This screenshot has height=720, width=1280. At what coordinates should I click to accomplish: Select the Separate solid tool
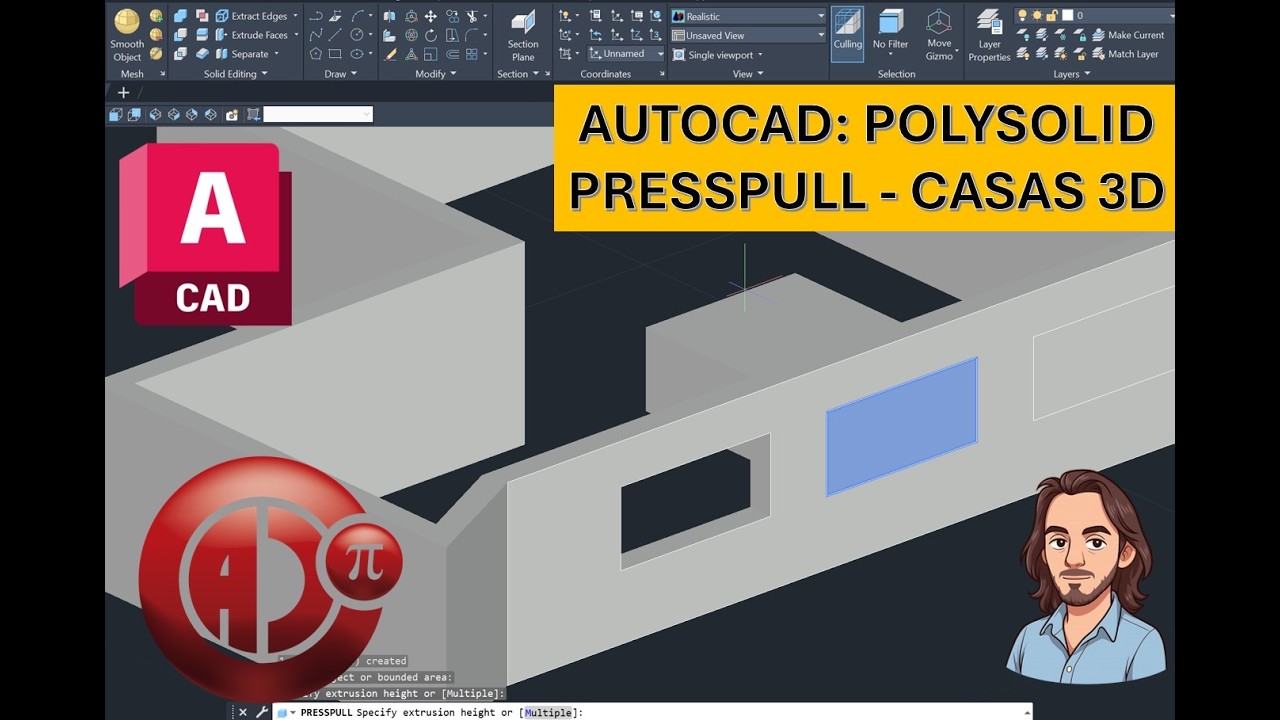click(241, 54)
